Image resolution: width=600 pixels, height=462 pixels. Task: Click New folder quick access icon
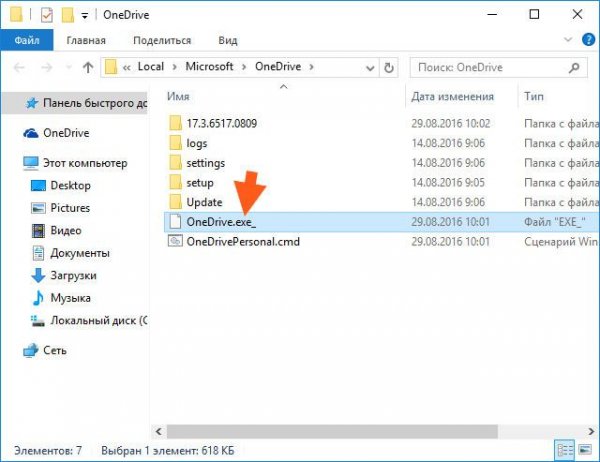[68, 15]
